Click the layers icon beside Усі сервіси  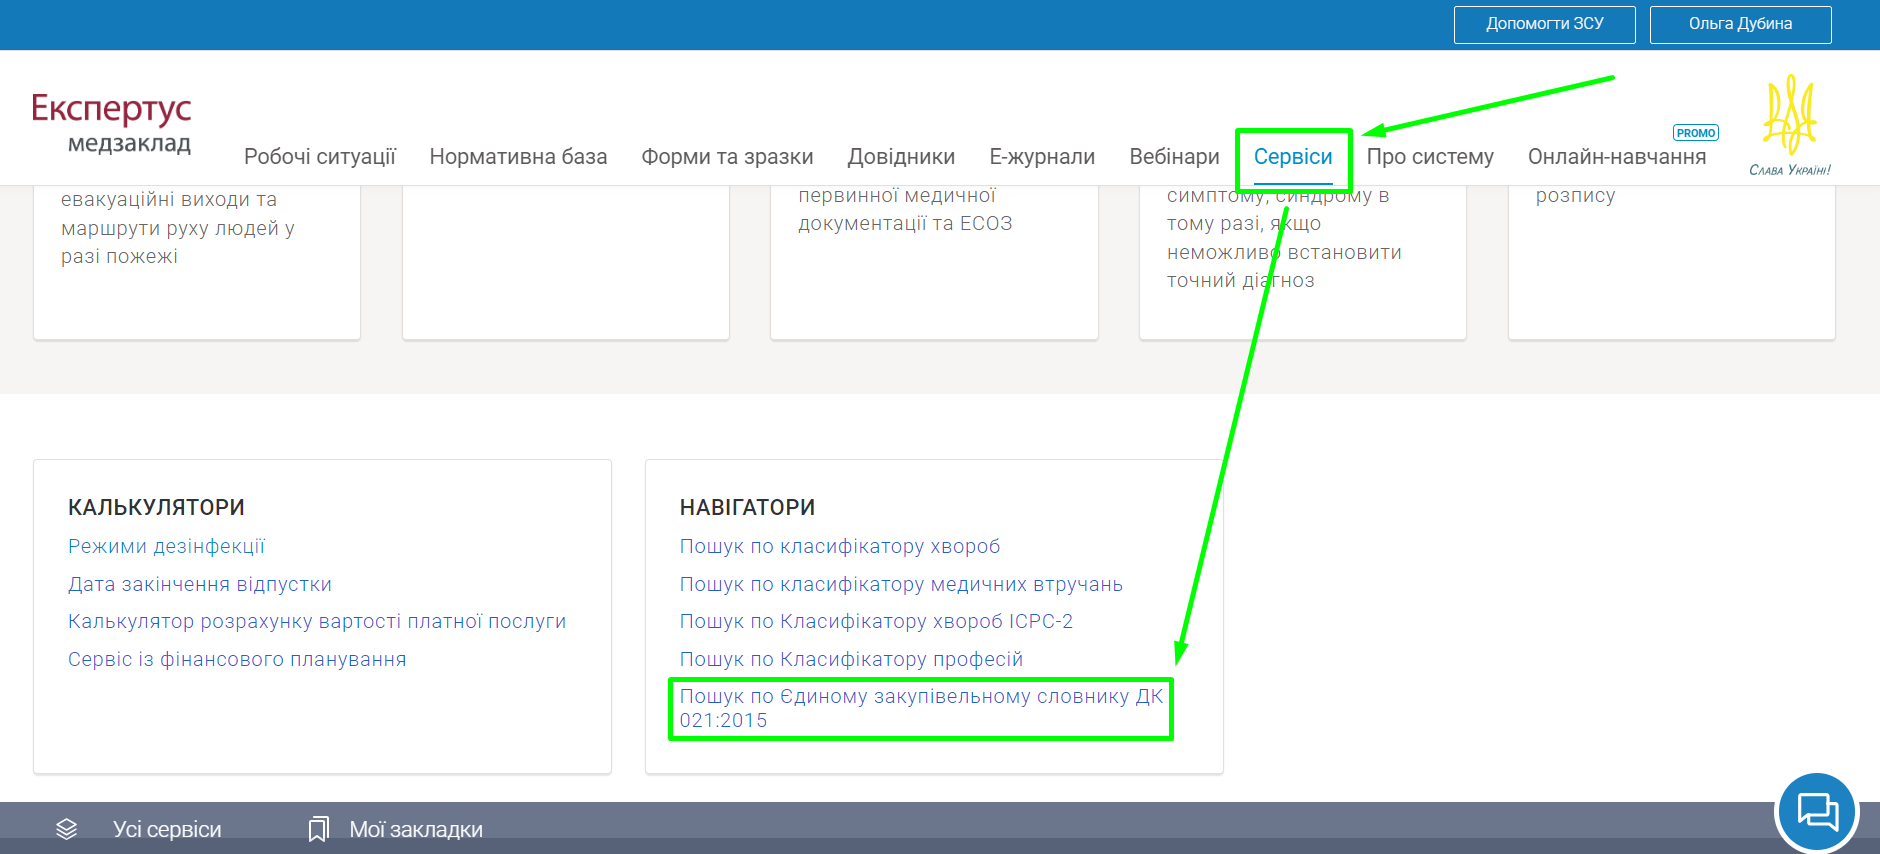click(x=67, y=829)
